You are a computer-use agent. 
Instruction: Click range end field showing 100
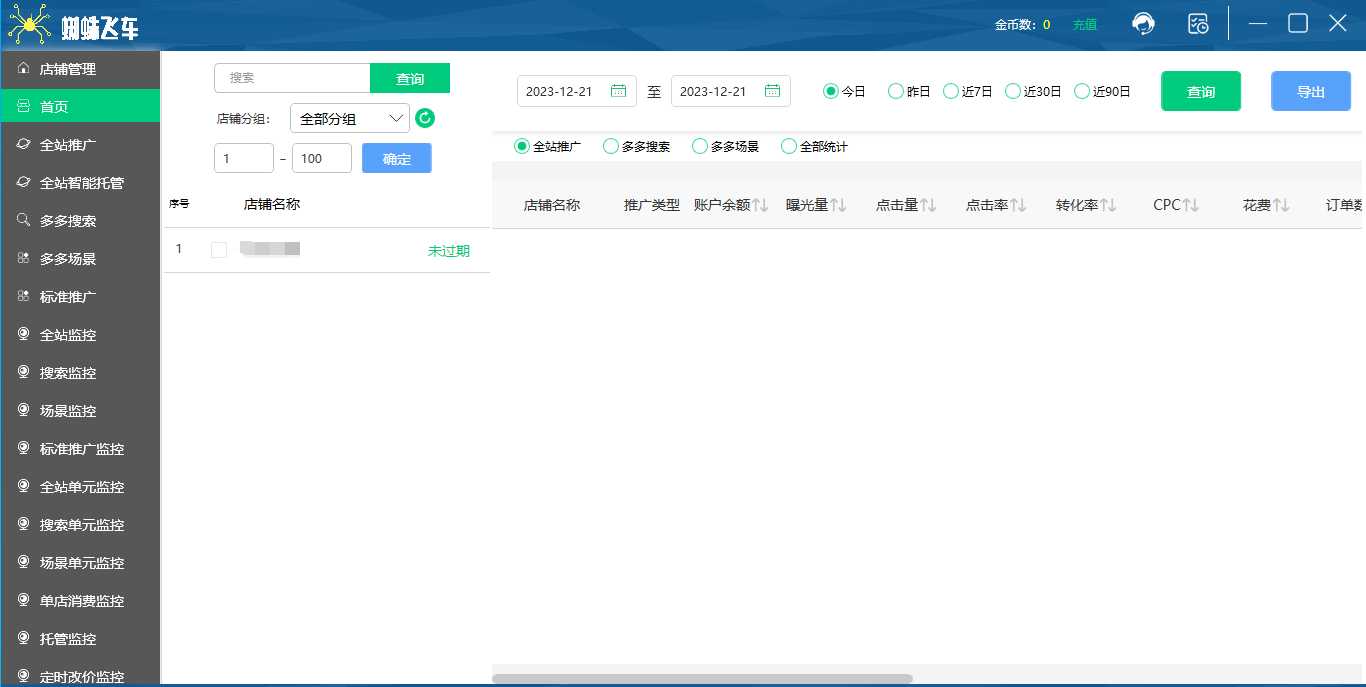point(322,158)
